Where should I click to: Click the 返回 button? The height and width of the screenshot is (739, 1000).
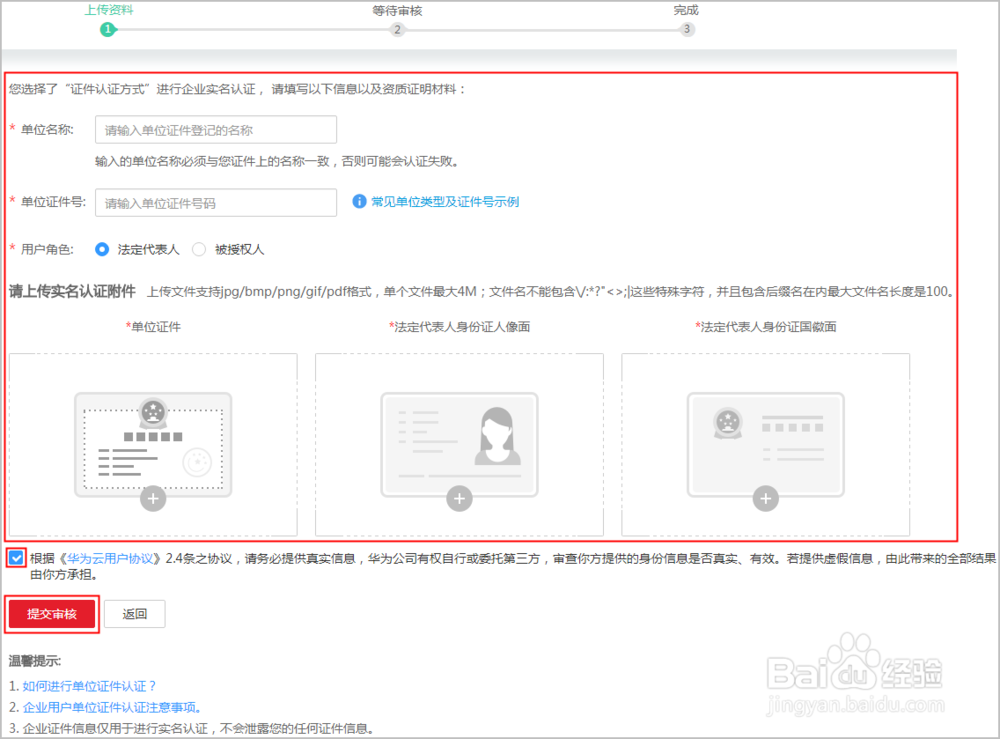tap(135, 614)
